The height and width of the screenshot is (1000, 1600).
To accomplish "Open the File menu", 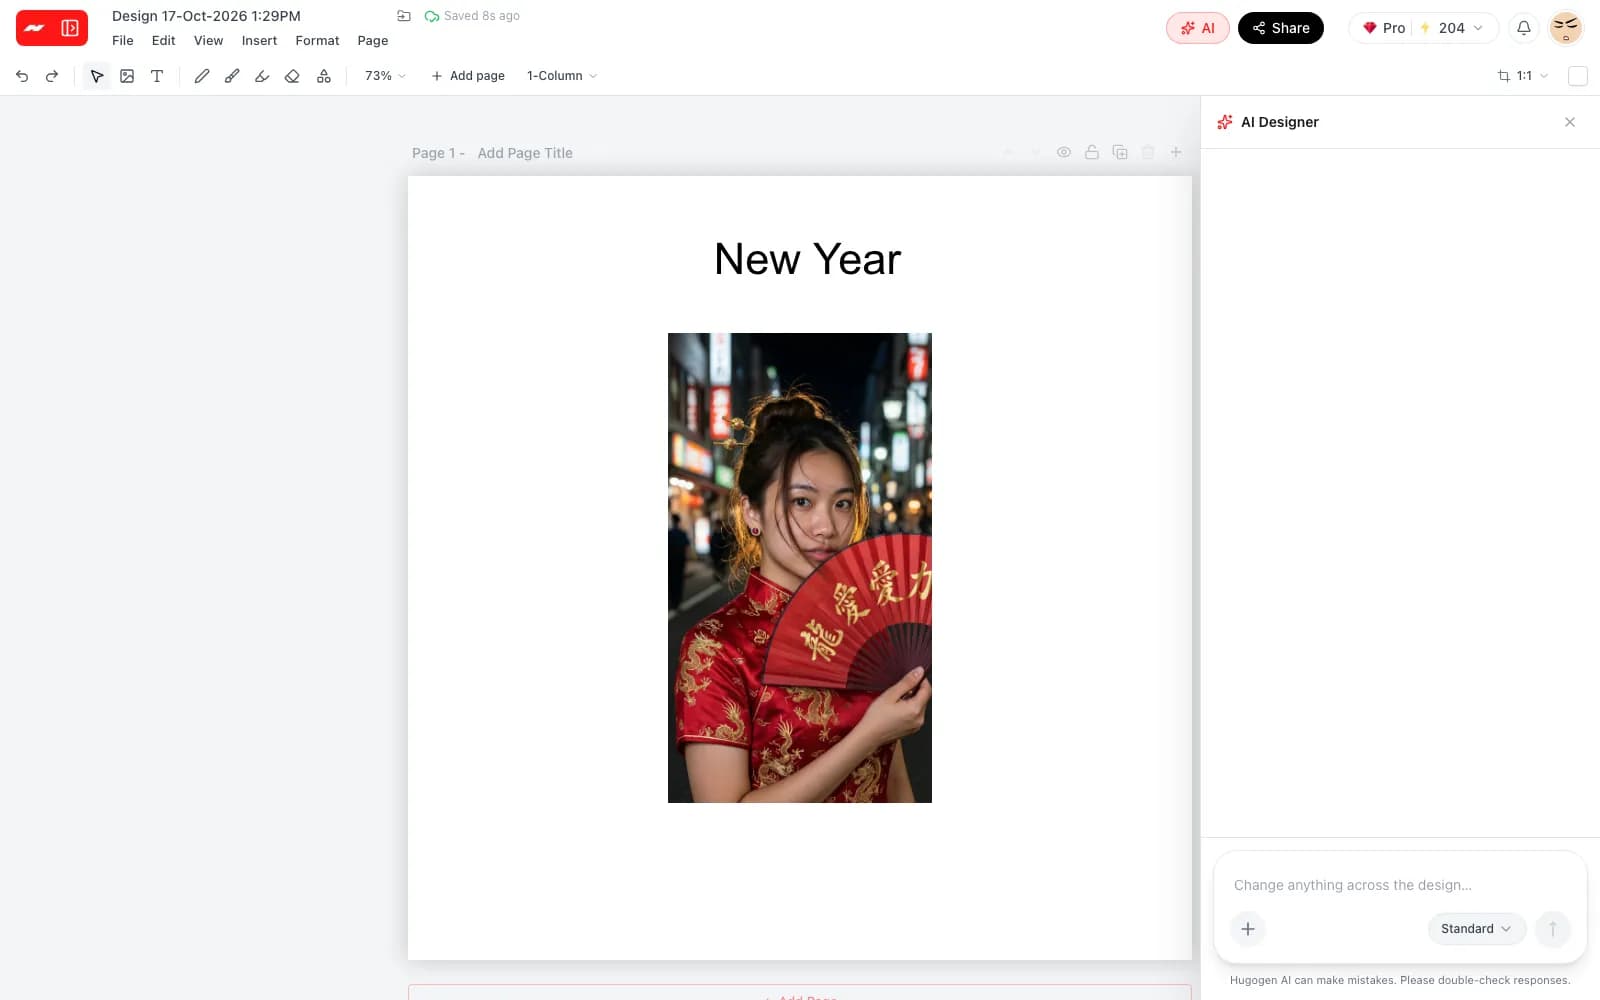I will (123, 41).
